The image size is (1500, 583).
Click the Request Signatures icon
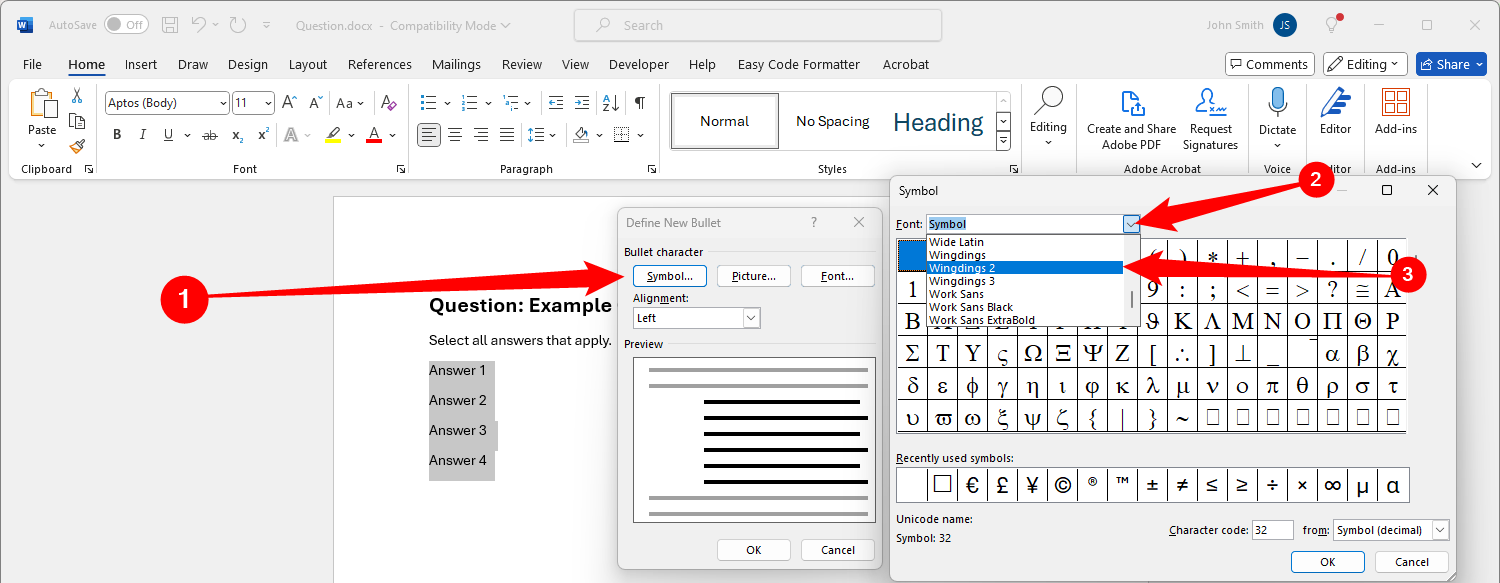(1210, 110)
